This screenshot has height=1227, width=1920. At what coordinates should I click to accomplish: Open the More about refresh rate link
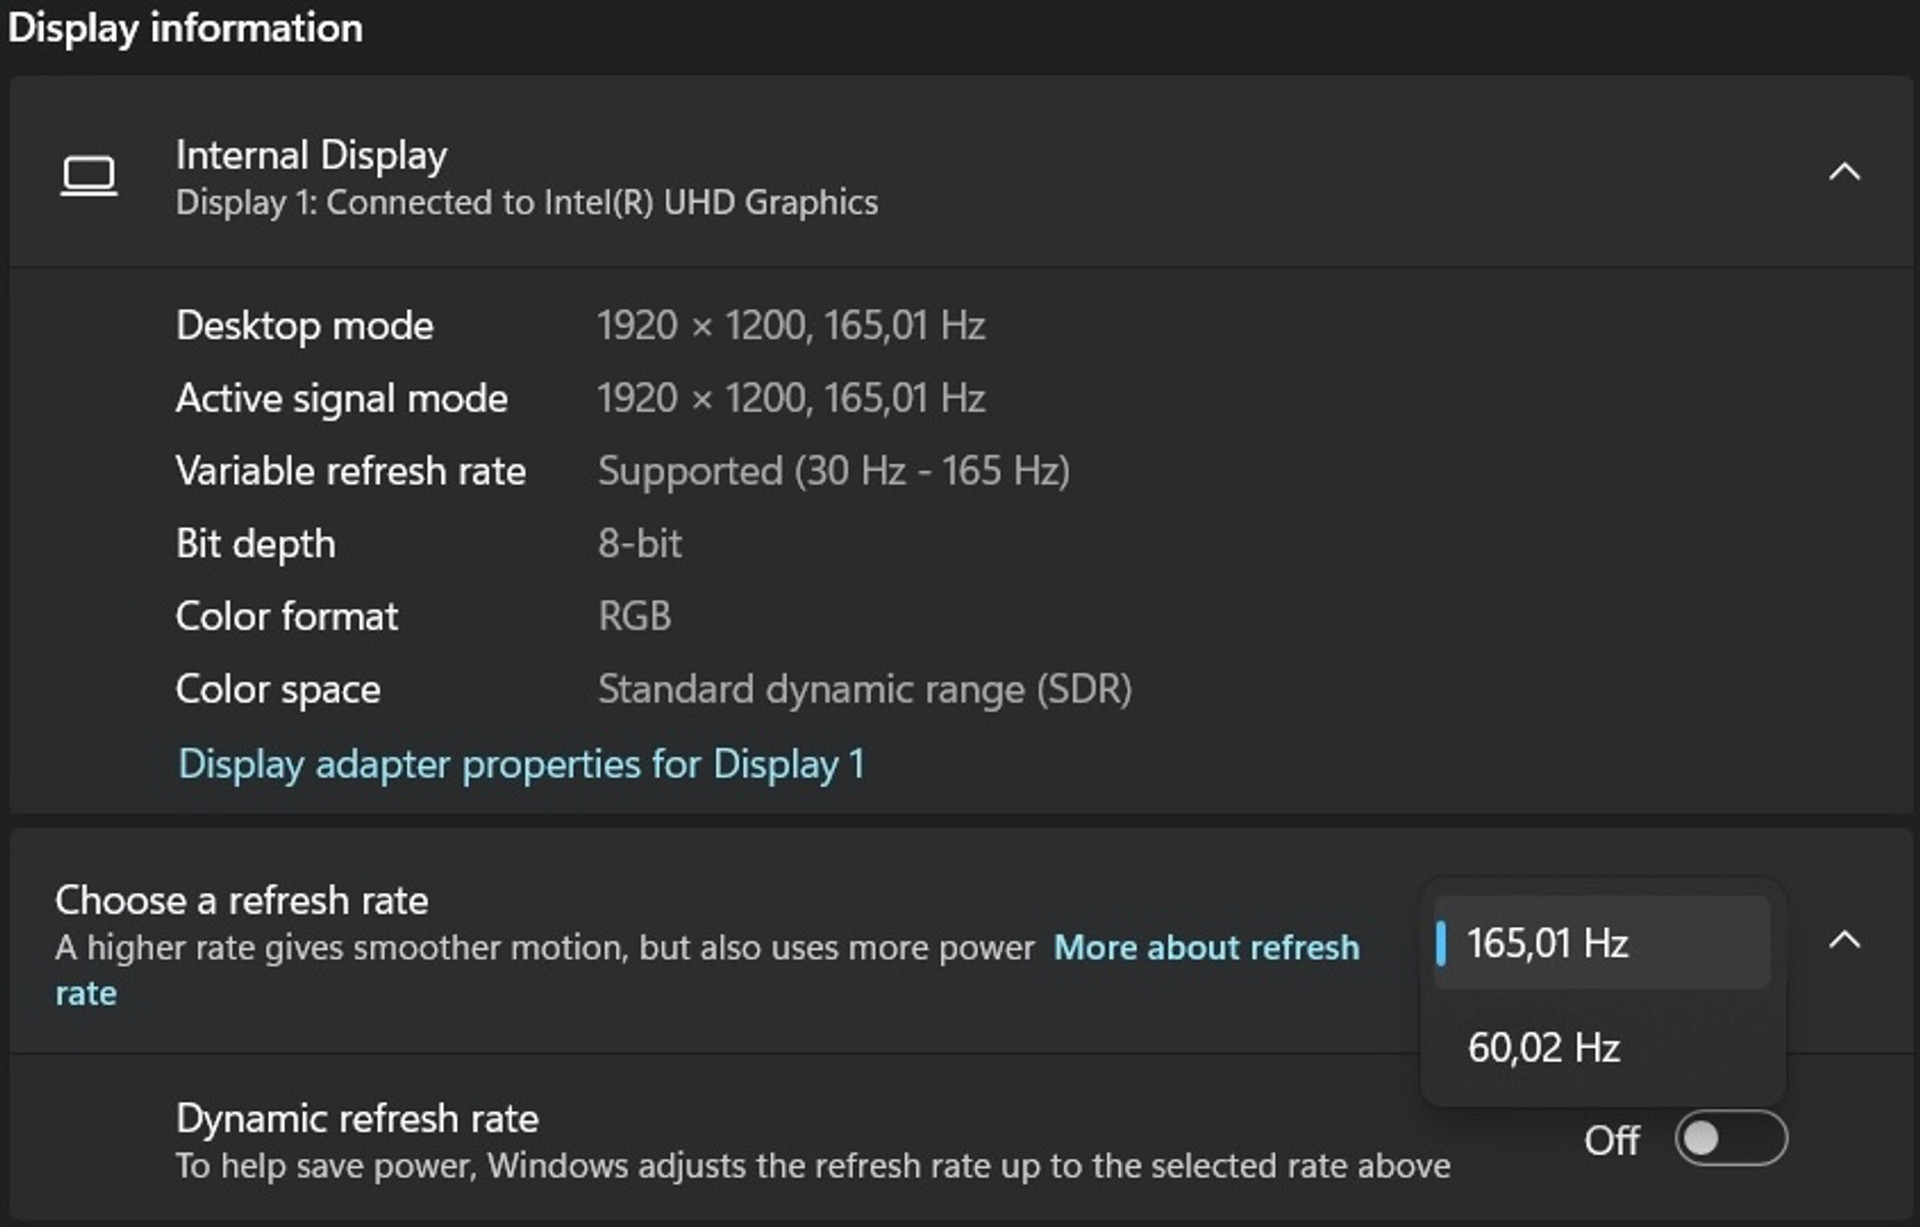pos(1206,948)
